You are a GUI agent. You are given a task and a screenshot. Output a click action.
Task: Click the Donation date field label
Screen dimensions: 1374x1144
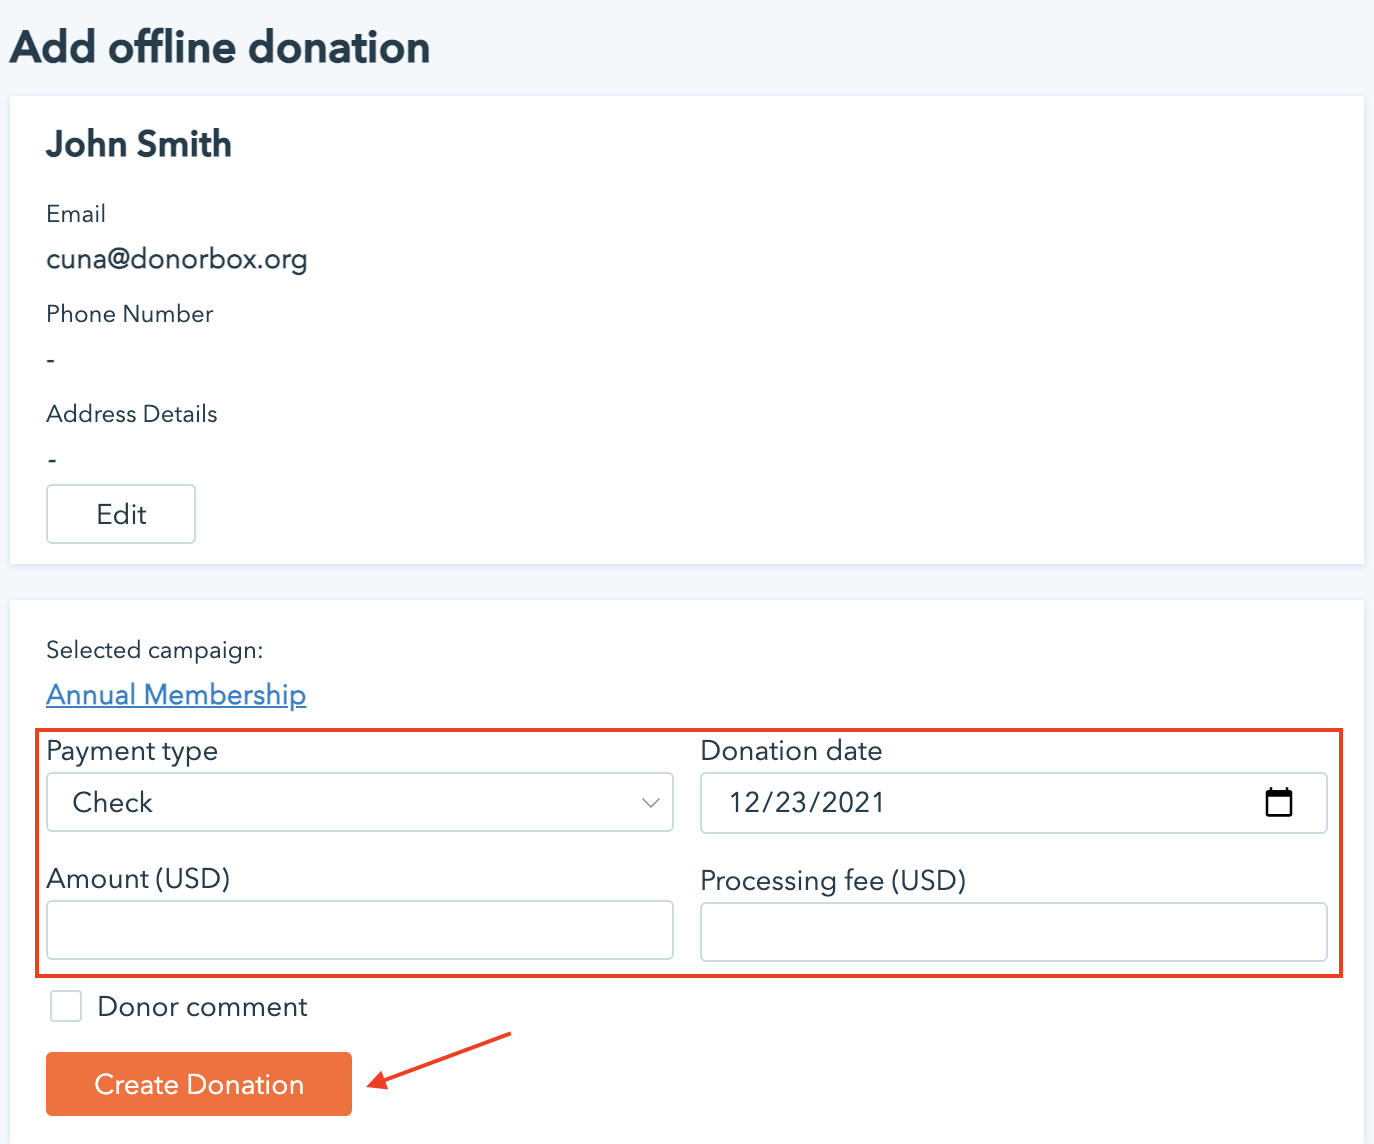click(791, 751)
